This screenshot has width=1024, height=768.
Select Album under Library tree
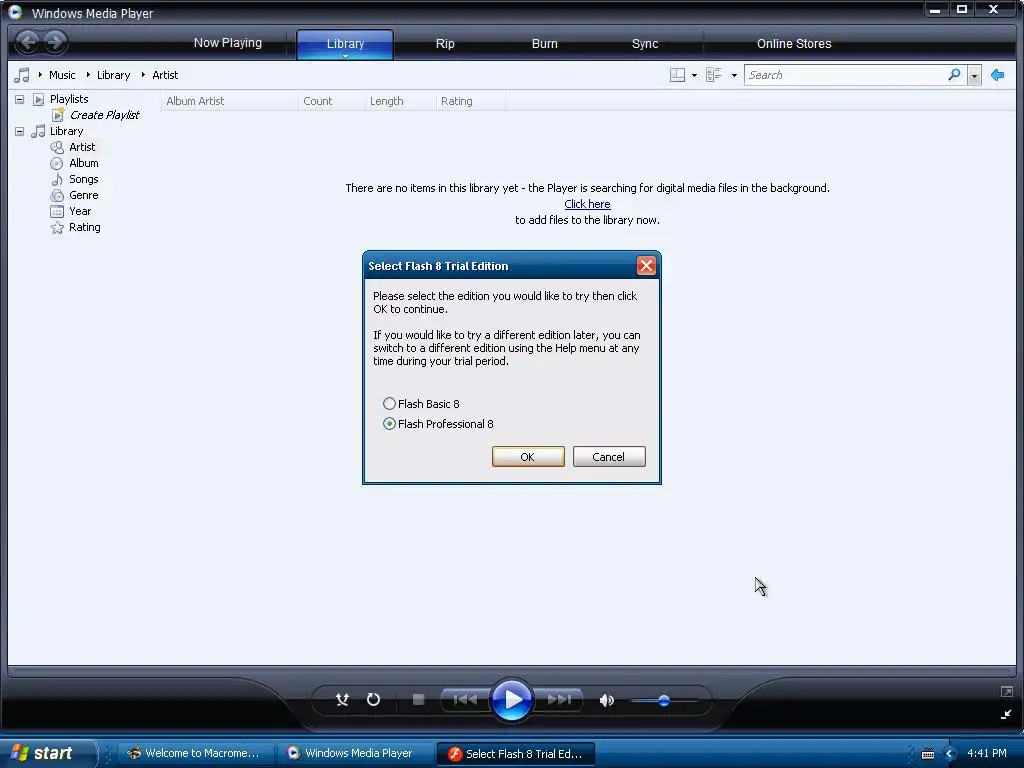84,163
